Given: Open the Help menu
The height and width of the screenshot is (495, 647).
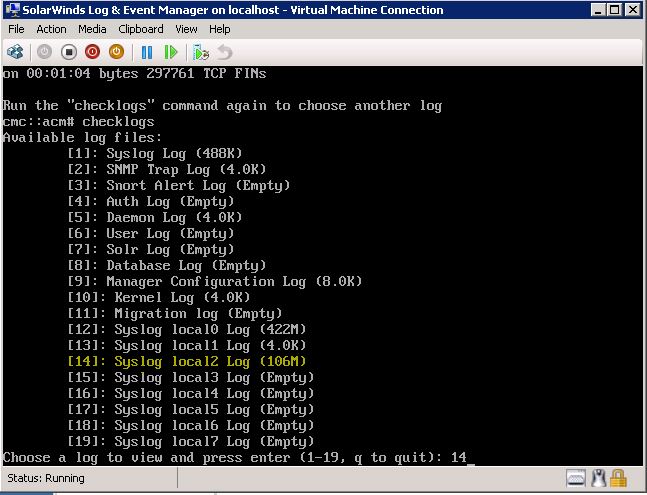Looking at the screenshot, I should (220, 29).
